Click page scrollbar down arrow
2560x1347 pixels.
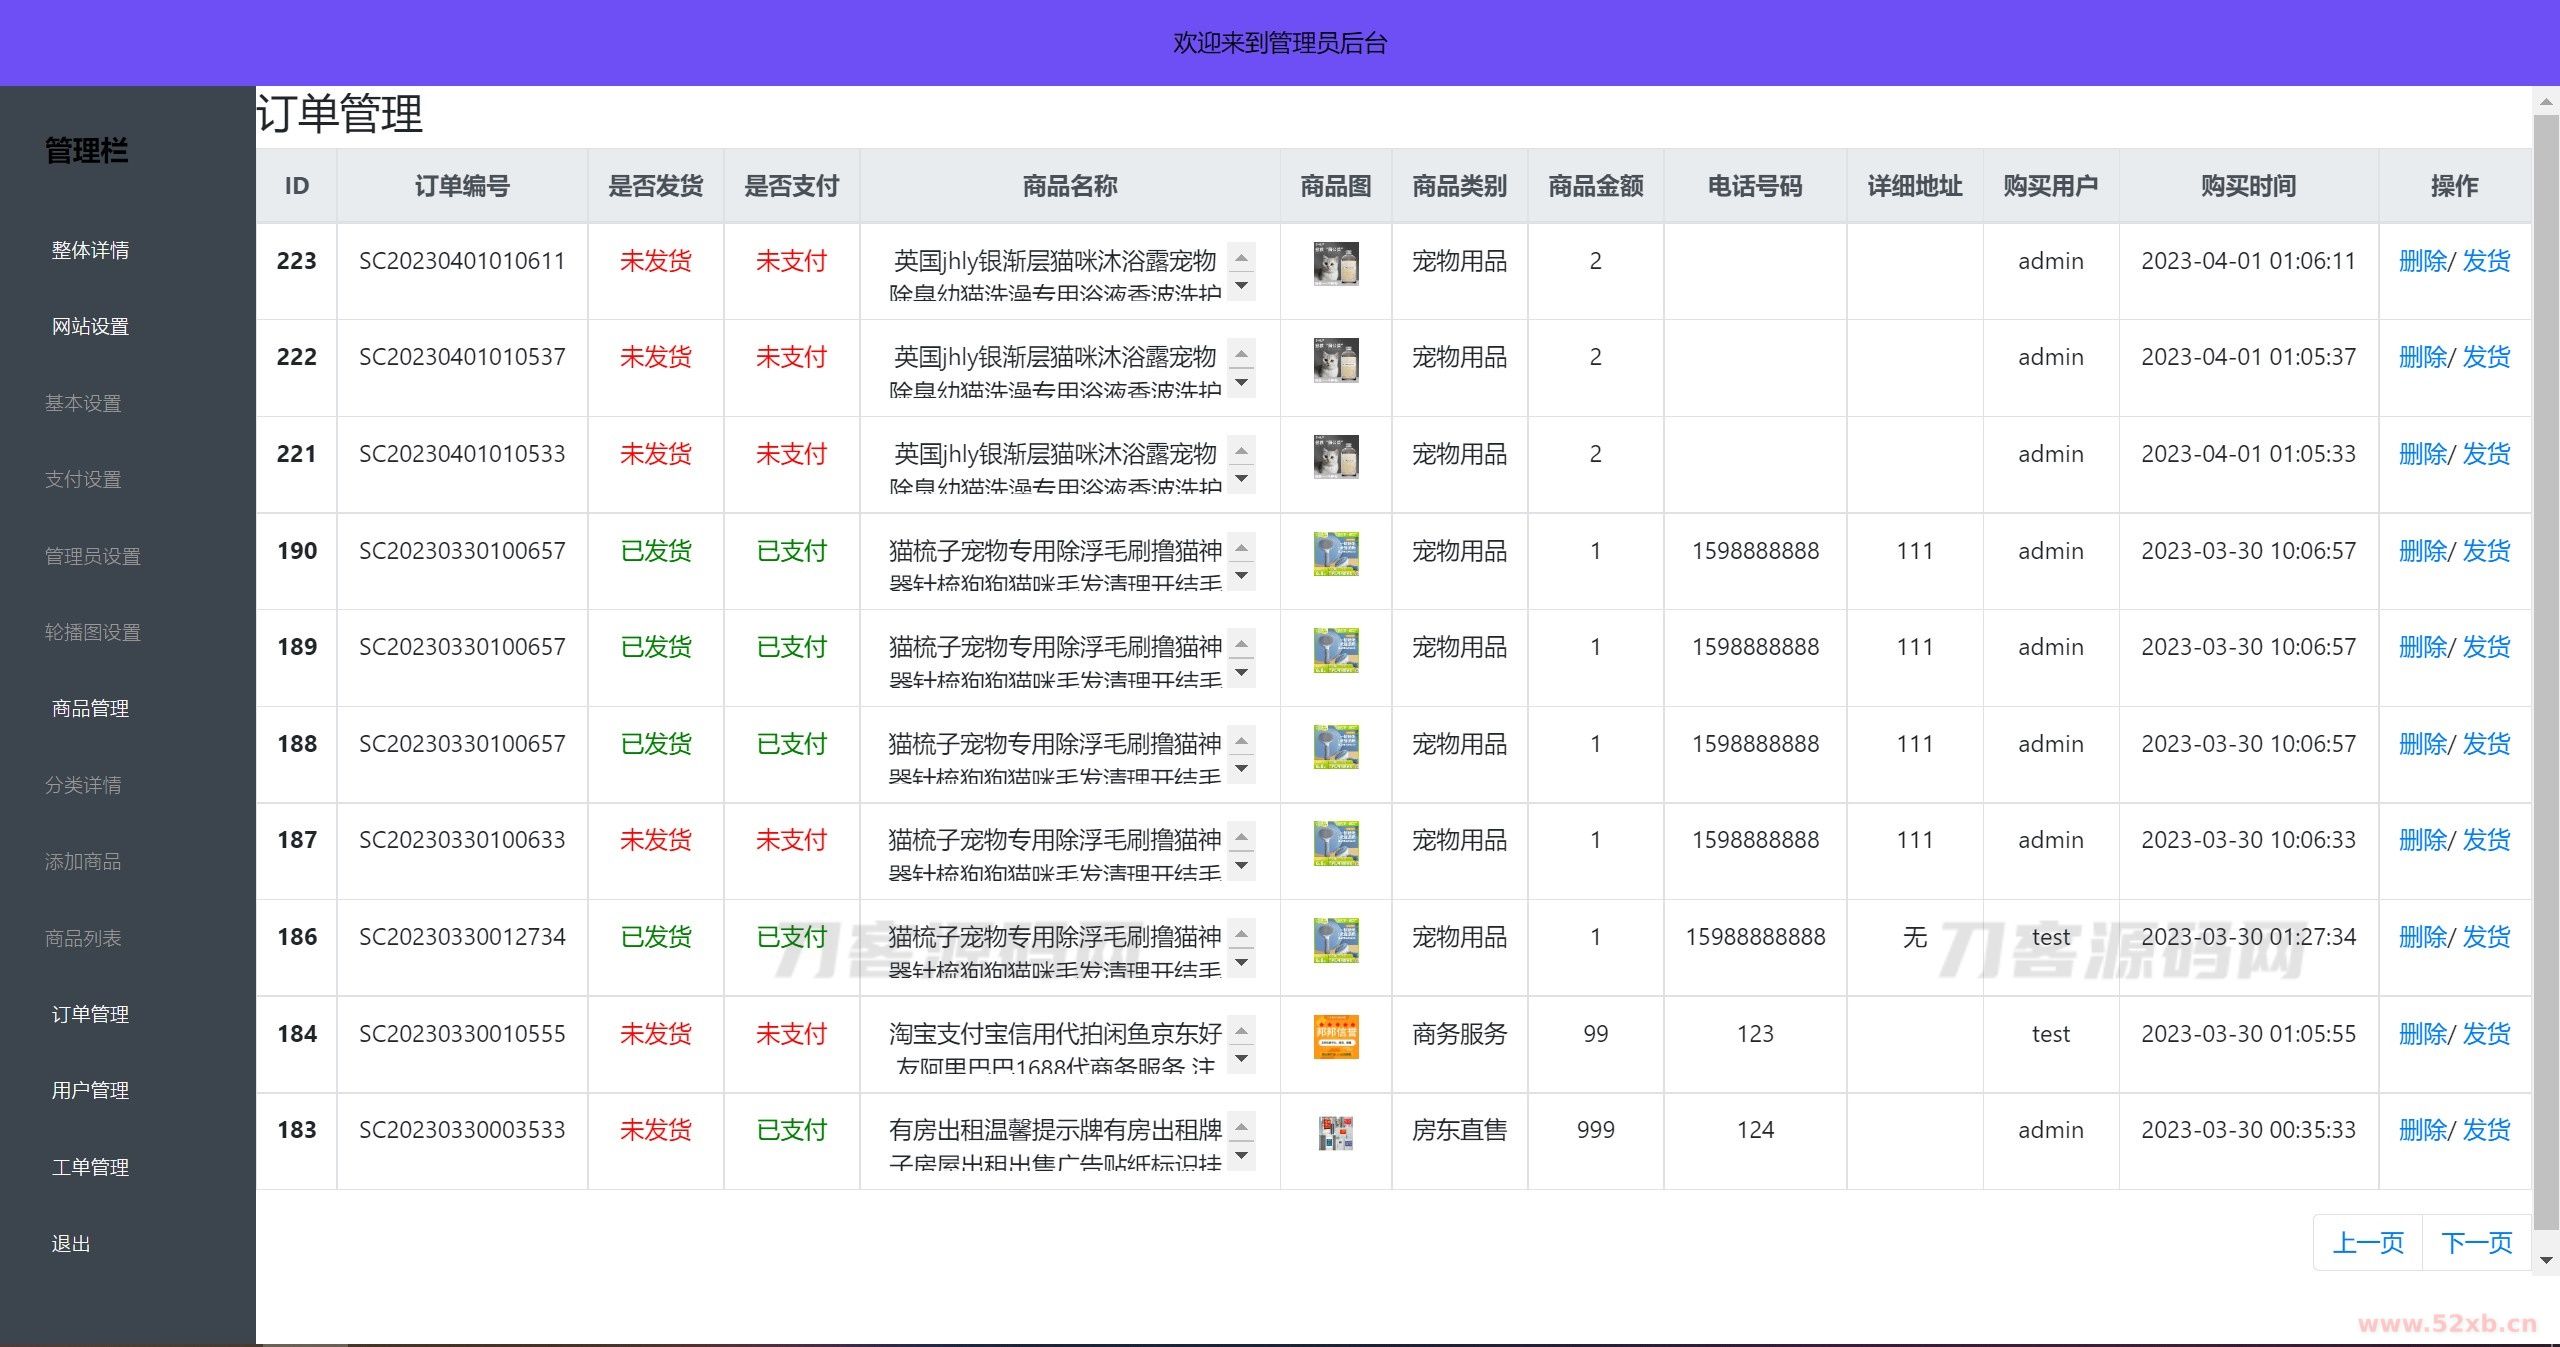point(2546,1261)
